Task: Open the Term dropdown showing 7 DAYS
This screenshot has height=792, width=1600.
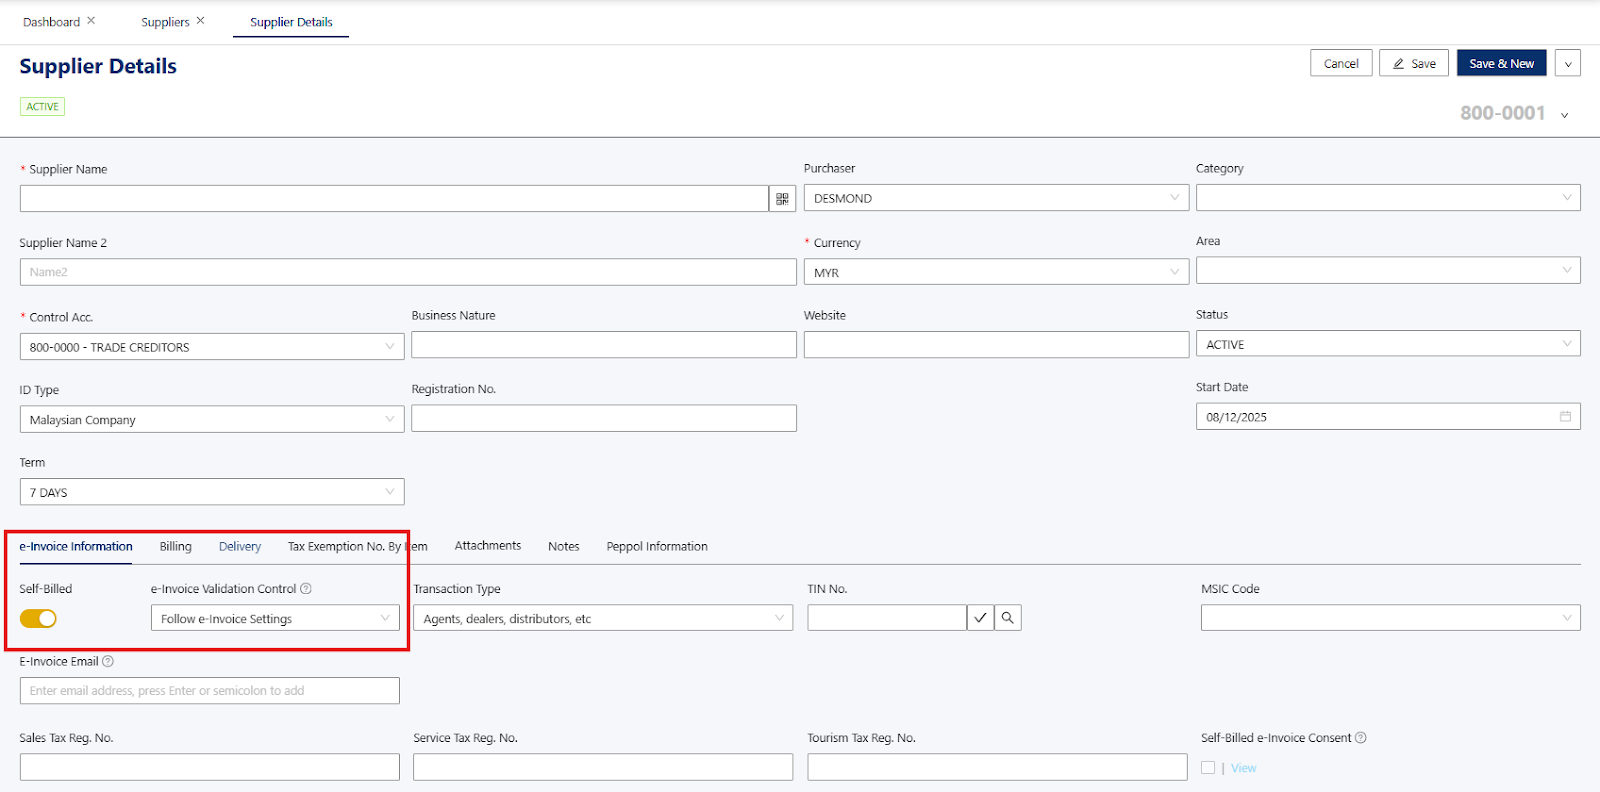Action: tap(212, 492)
